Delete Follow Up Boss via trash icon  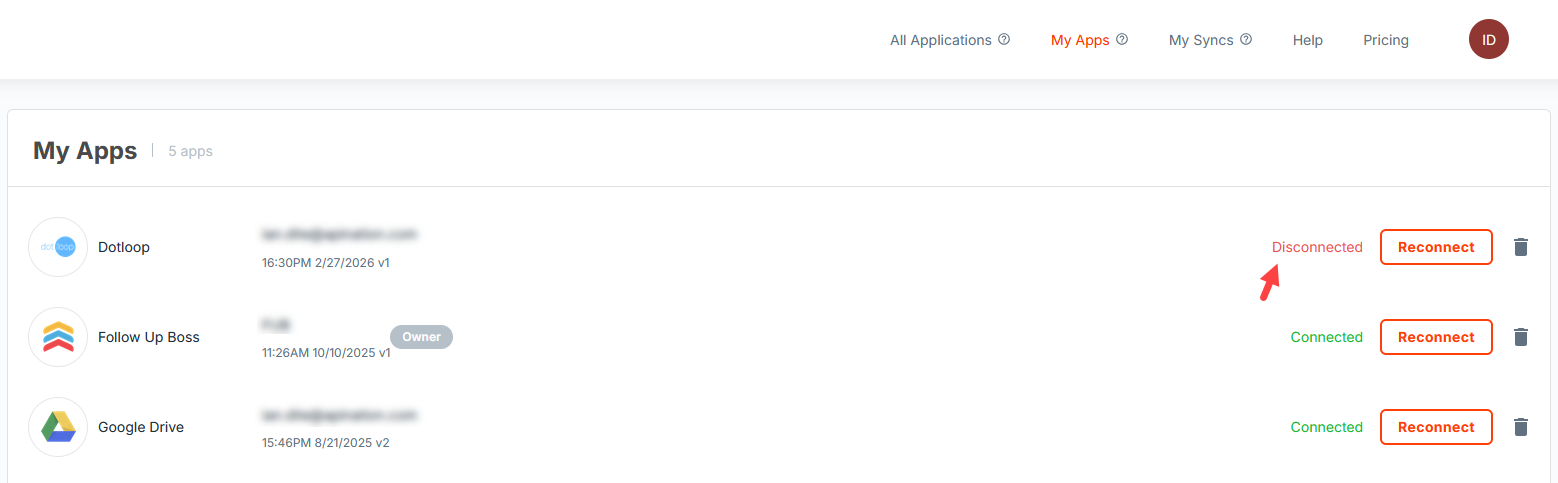(1521, 337)
